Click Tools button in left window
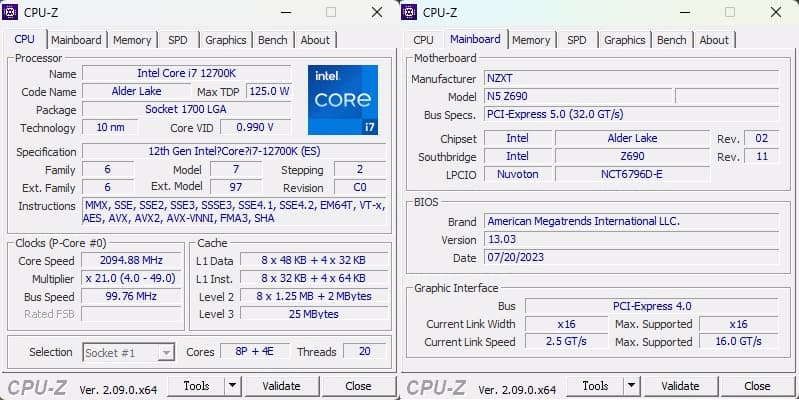 point(197,386)
